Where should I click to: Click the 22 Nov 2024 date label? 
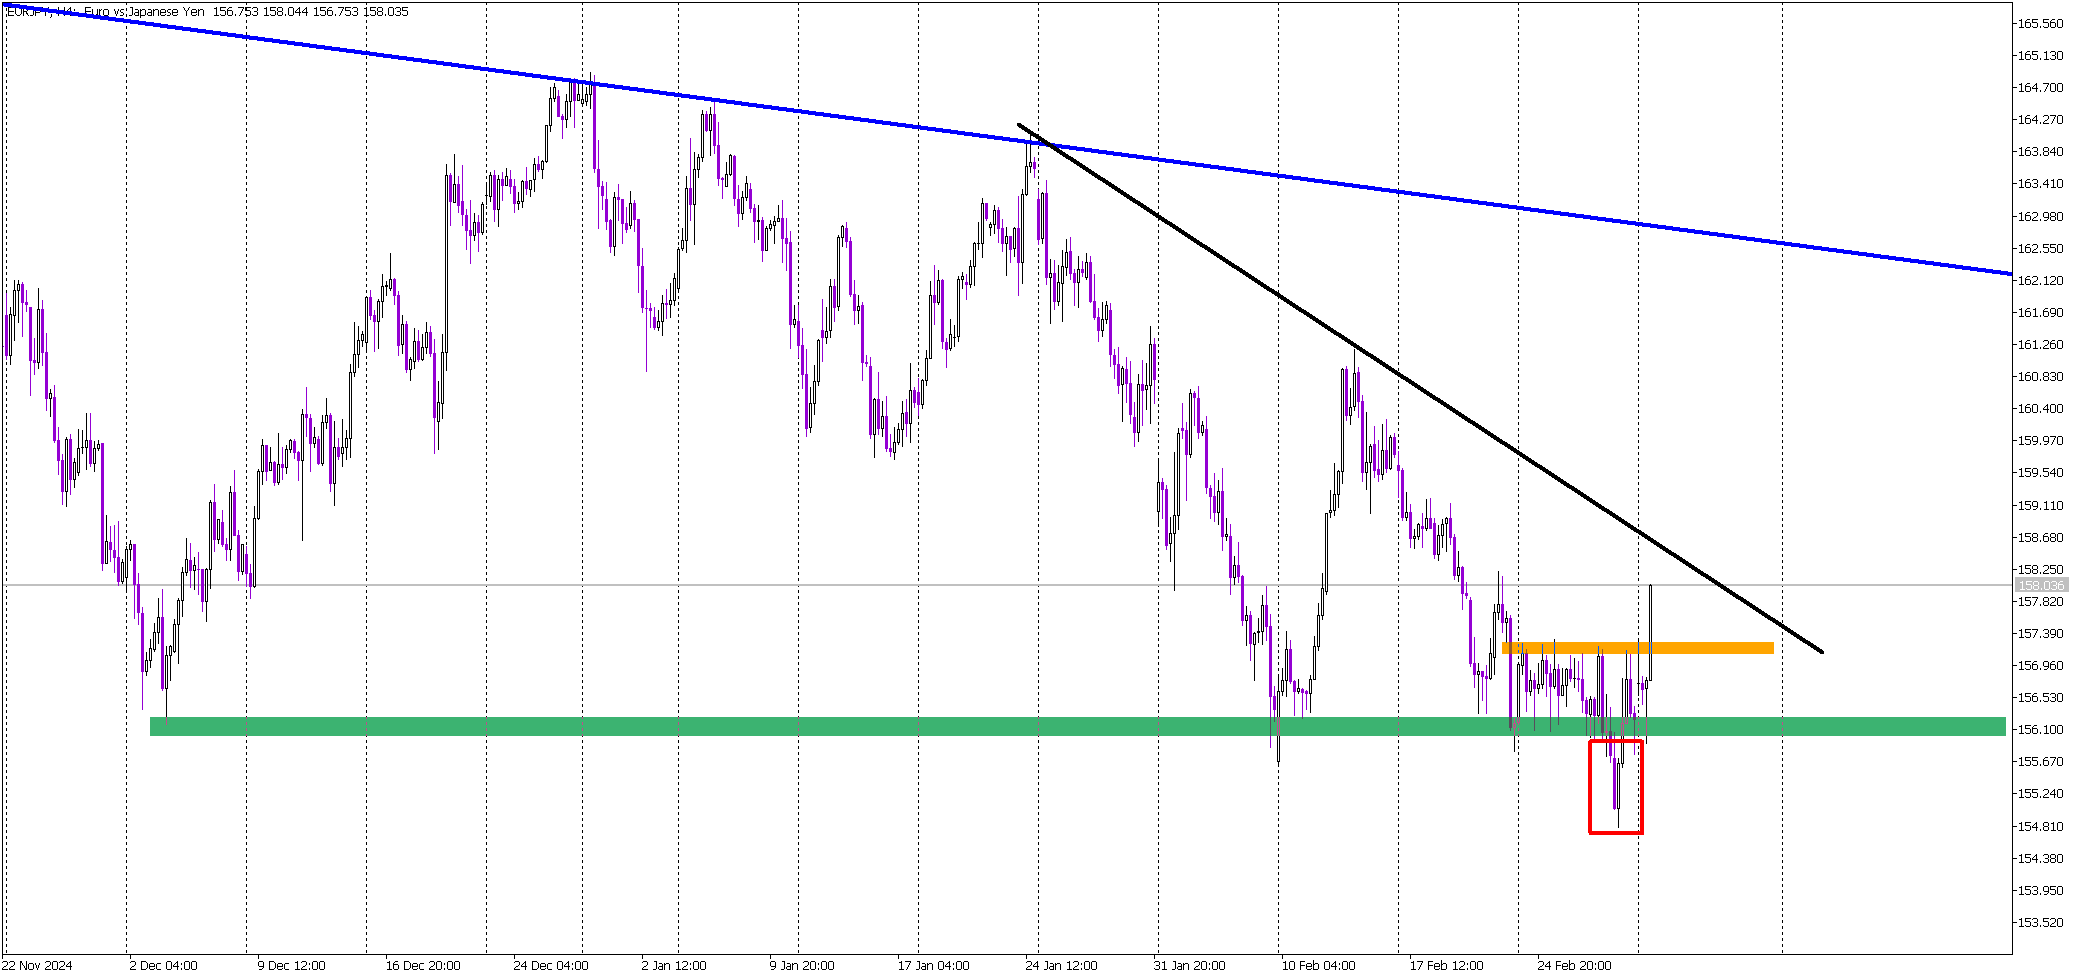pyautogui.click(x=37, y=965)
